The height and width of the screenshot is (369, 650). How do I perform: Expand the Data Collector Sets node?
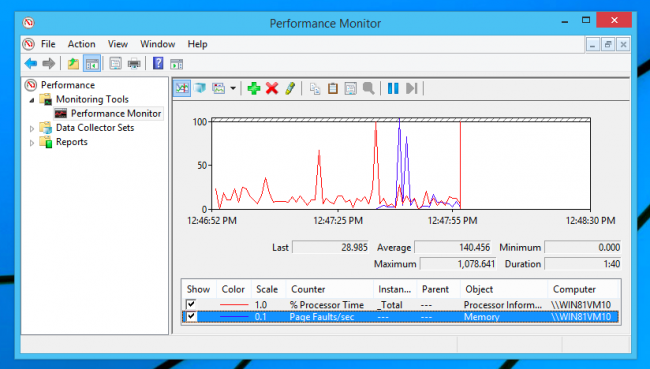coord(32,129)
